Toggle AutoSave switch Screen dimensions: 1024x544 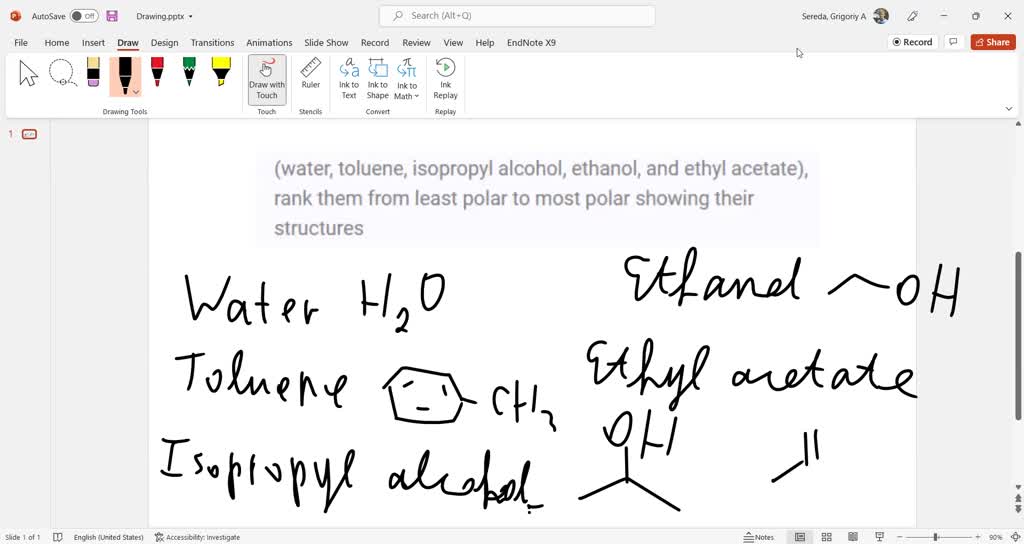[x=84, y=16]
